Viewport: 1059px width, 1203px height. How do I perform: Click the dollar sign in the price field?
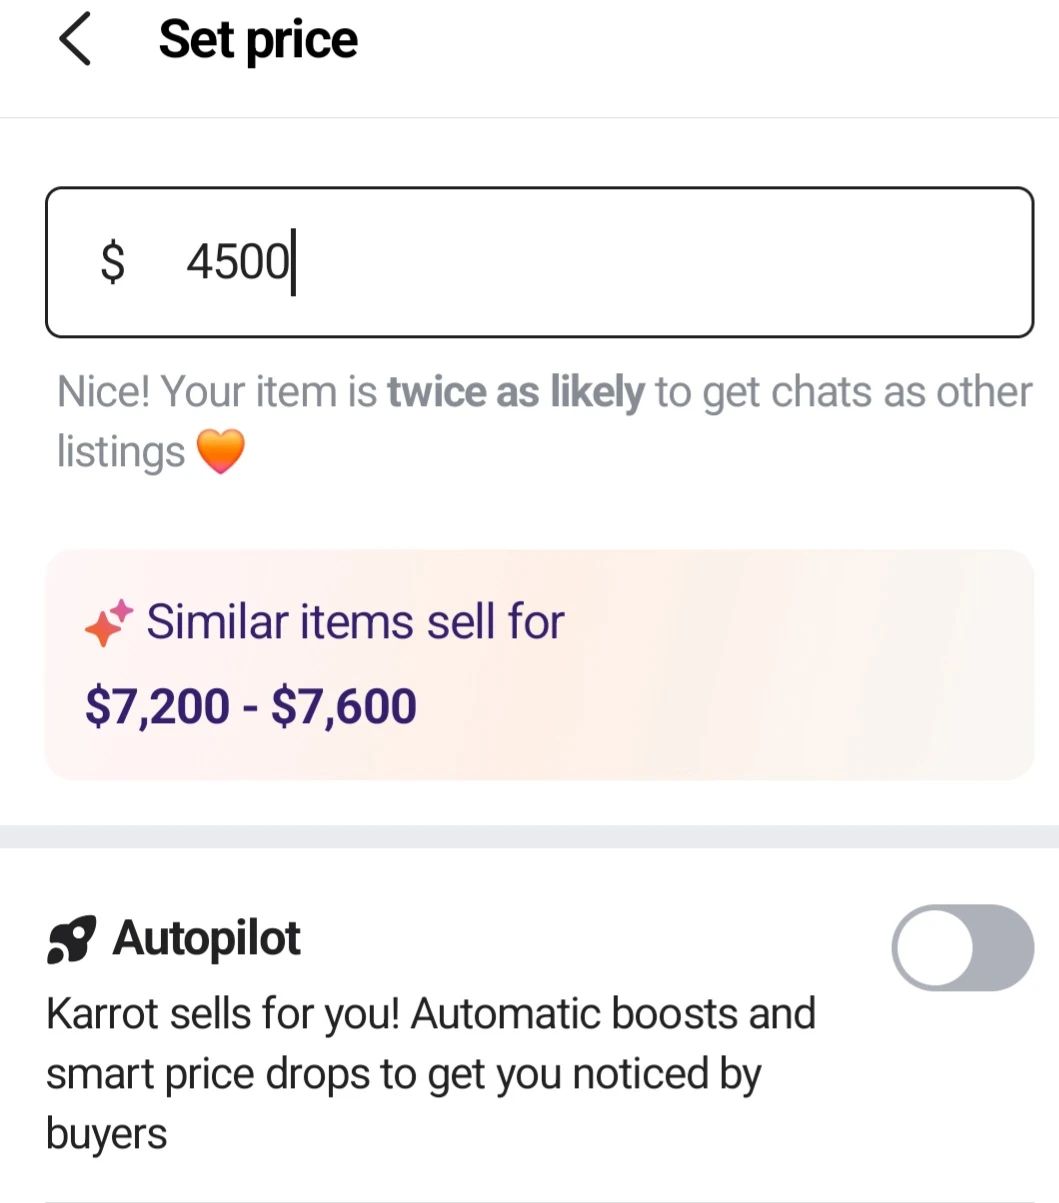113,262
